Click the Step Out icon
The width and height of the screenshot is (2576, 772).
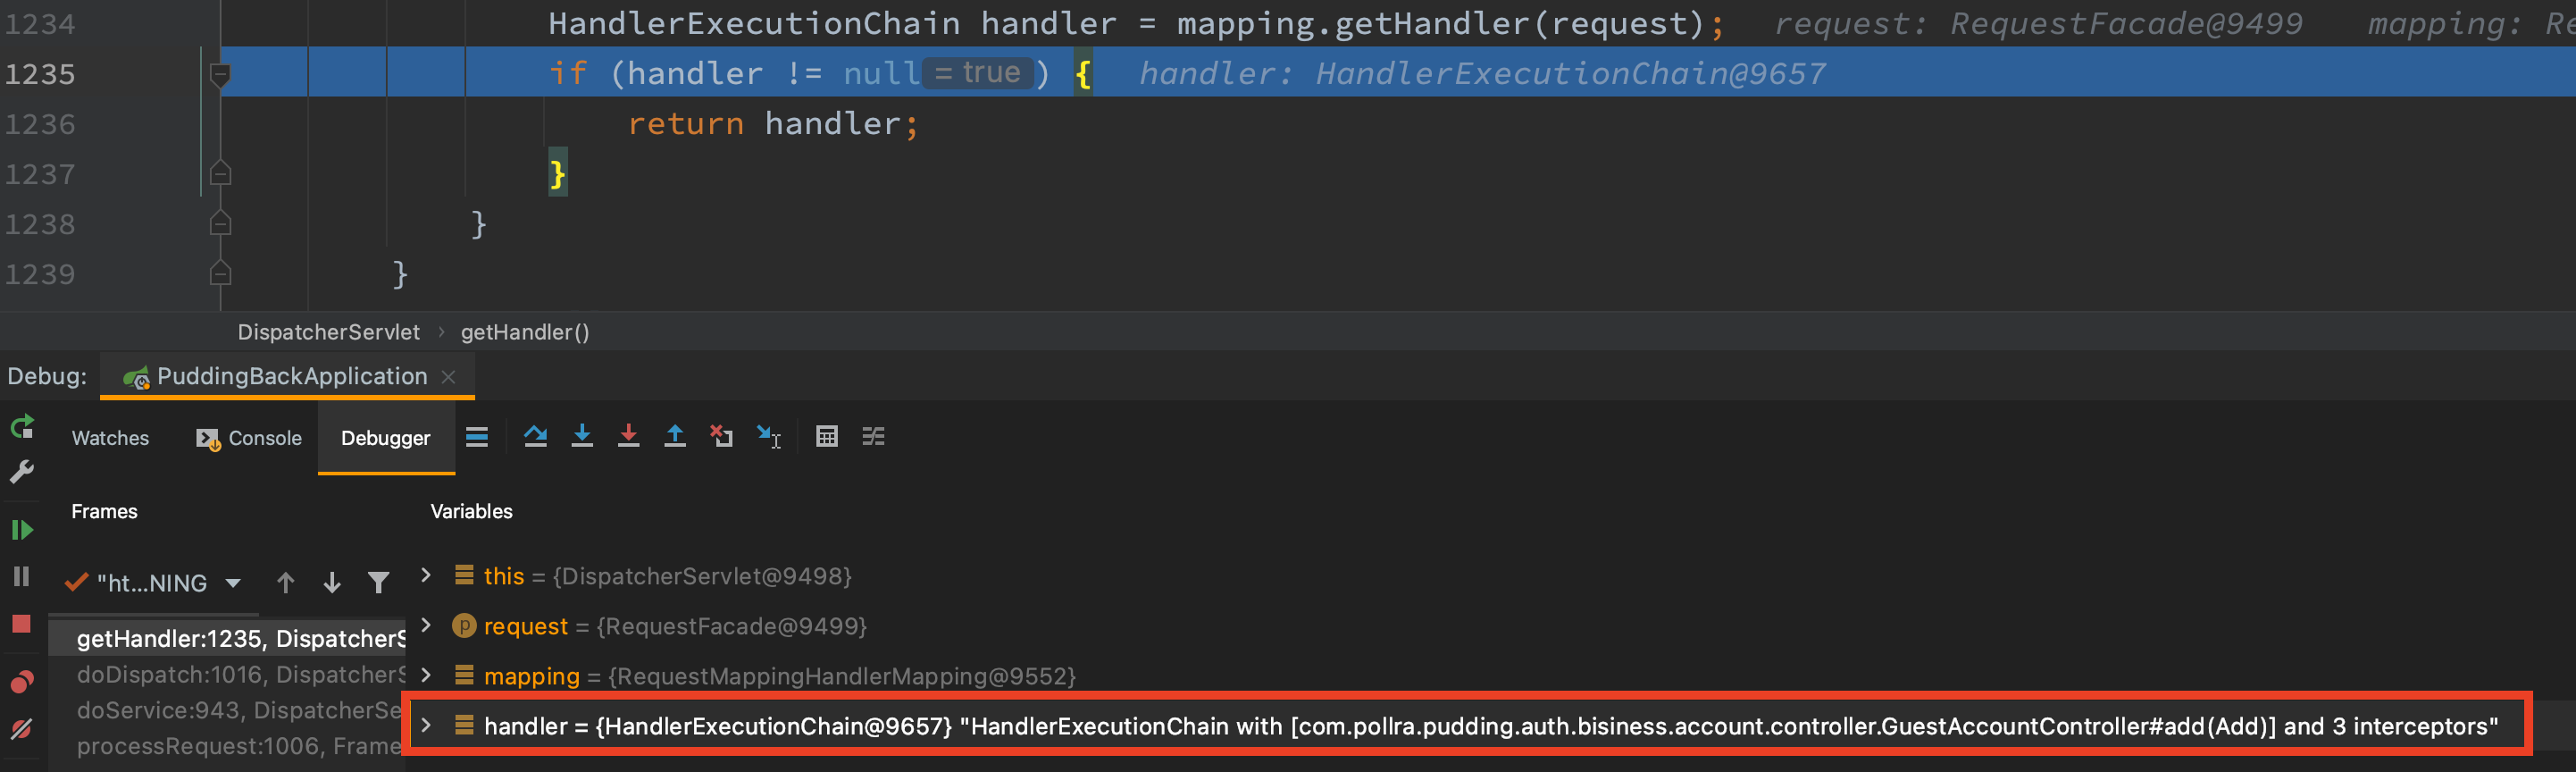click(675, 436)
